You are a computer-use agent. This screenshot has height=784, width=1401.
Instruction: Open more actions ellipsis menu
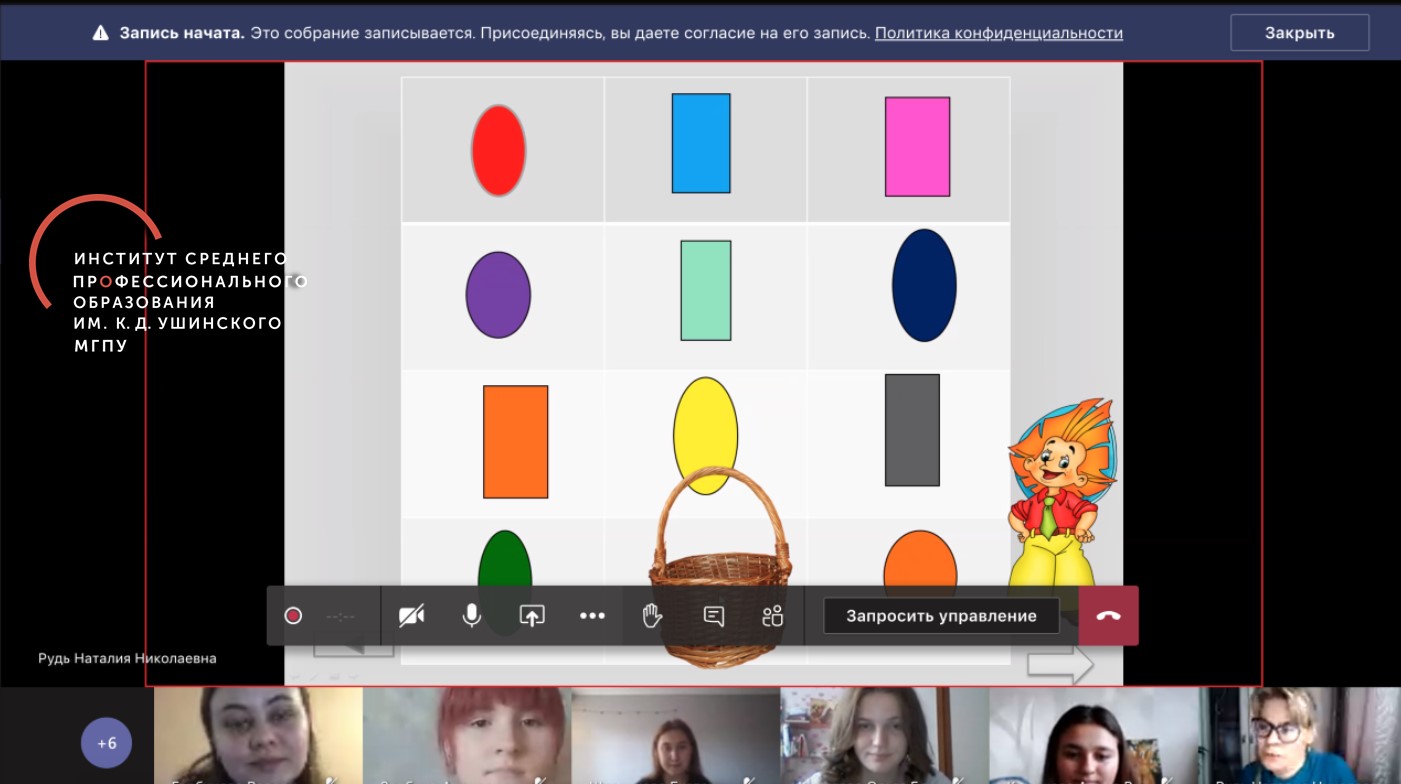coord(592,616)
